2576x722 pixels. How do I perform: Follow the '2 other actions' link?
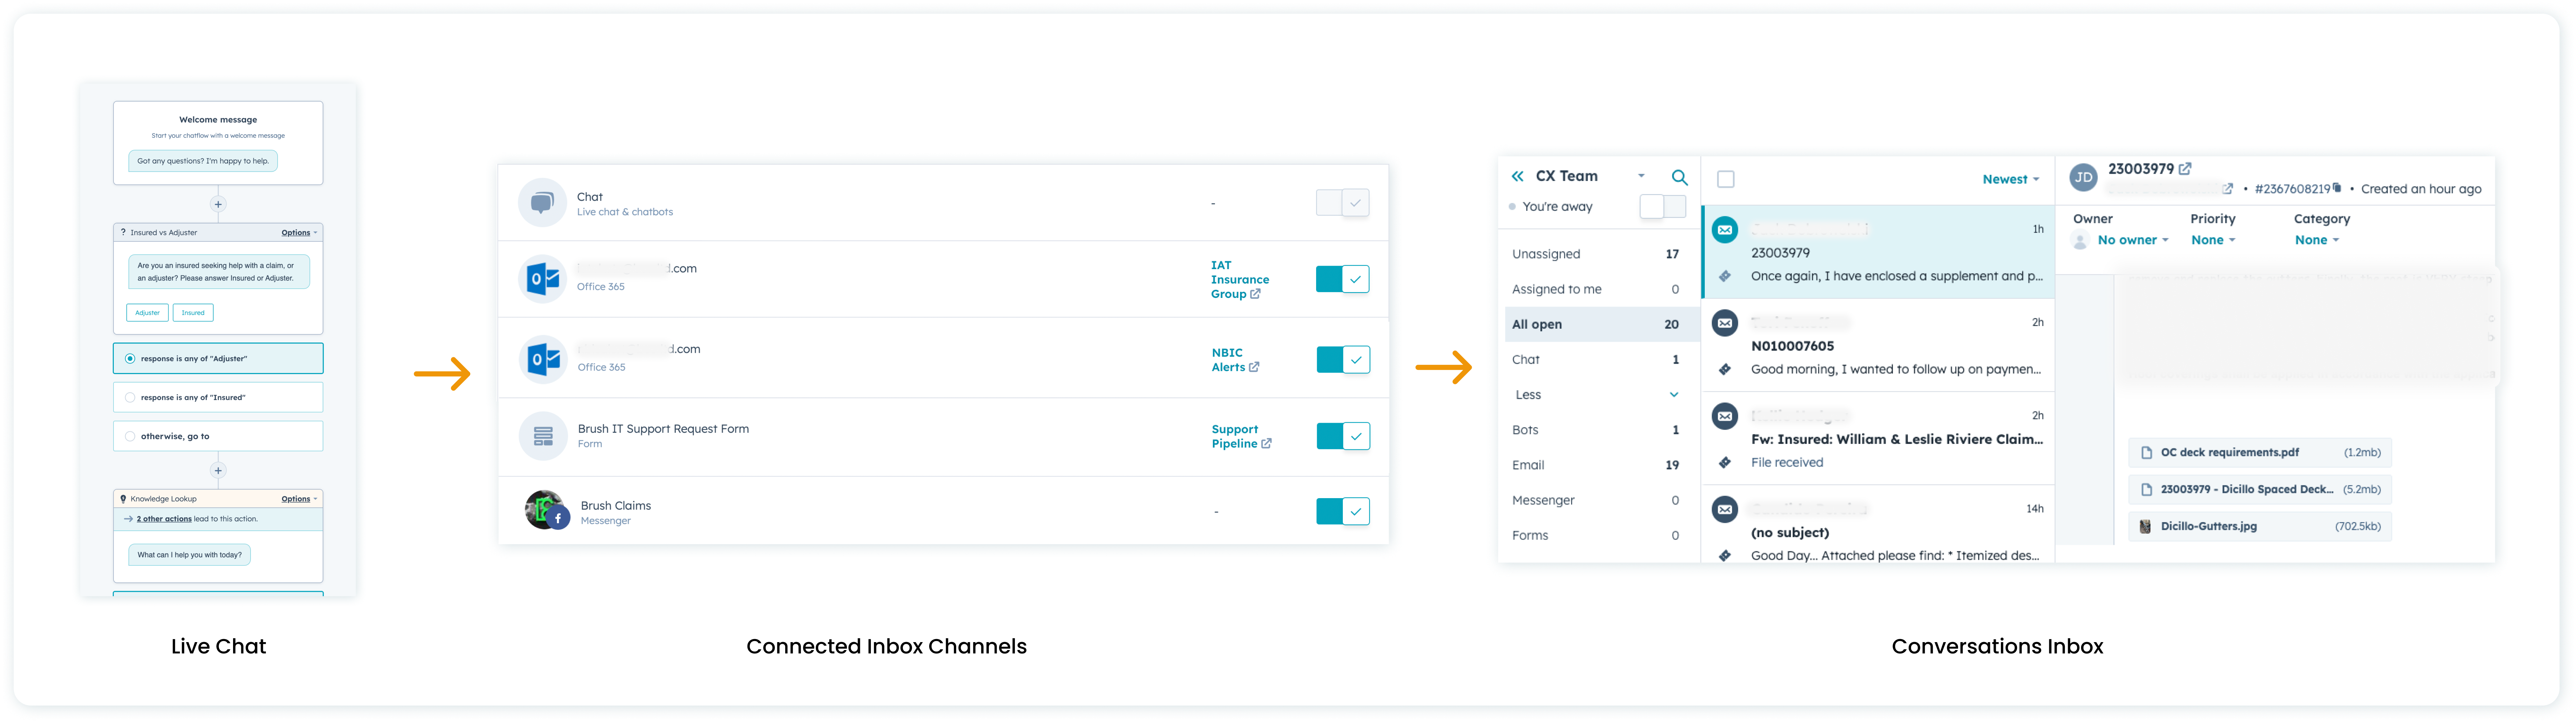(x=164, y=519)
